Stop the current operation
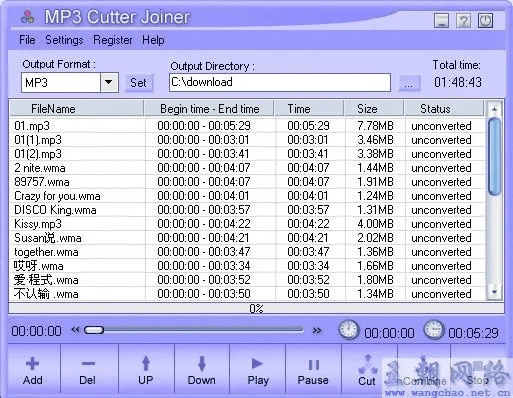 (477, 369)
